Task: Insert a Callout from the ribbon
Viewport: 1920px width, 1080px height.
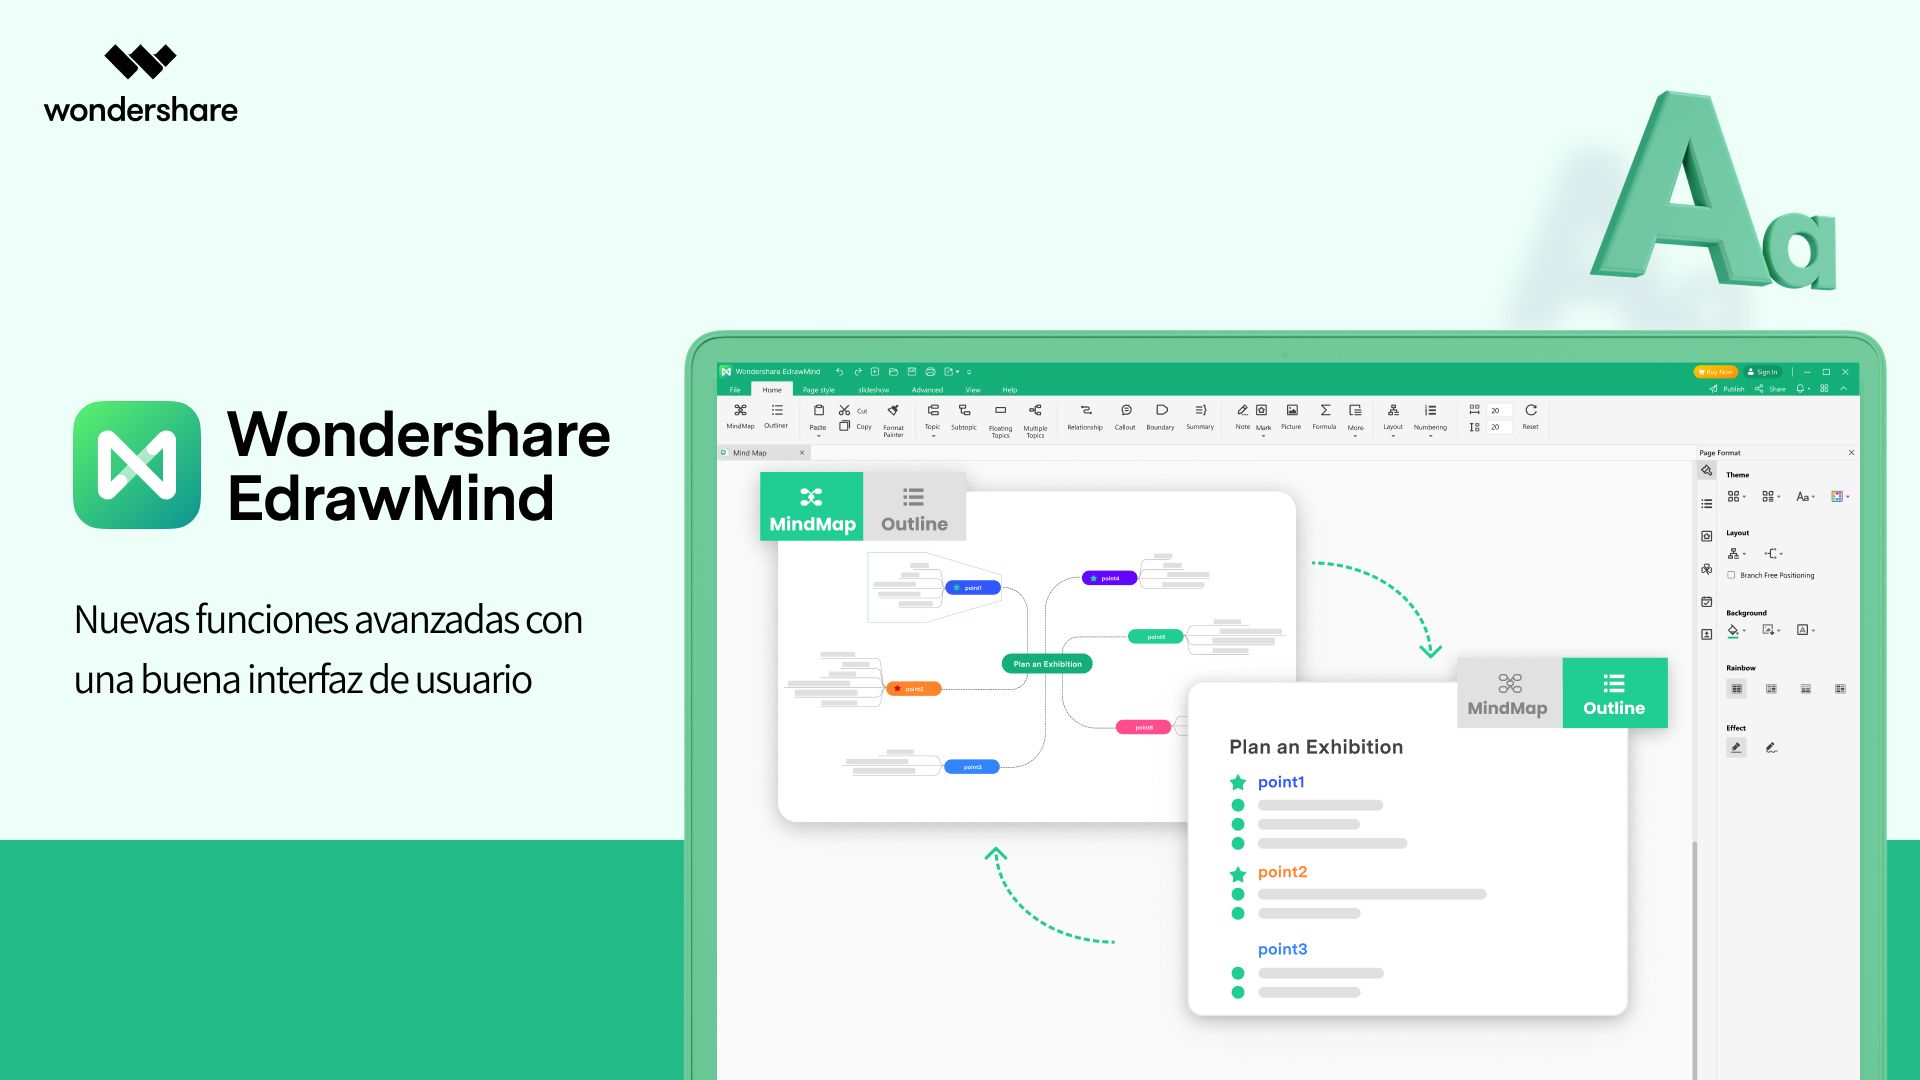Action: point(1125,411)
